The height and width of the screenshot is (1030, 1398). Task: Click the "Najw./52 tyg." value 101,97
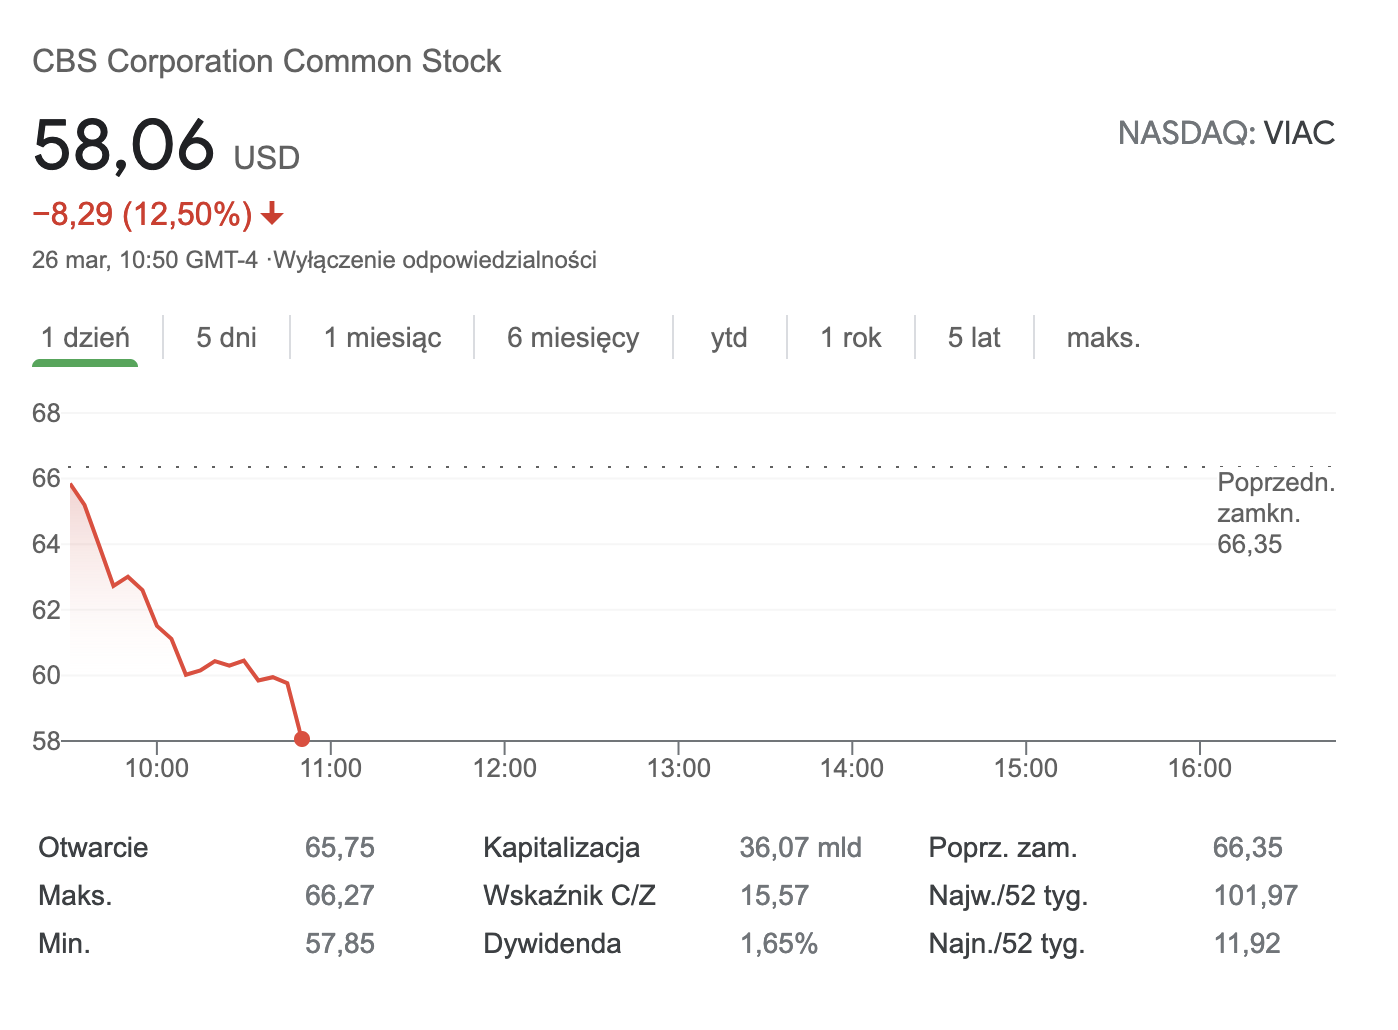1255,895
